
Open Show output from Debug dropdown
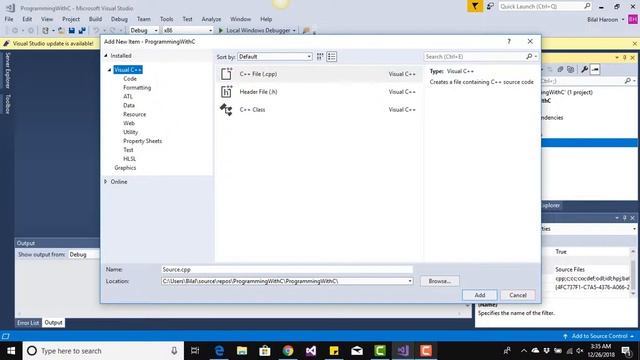click(x=83, y=254)
